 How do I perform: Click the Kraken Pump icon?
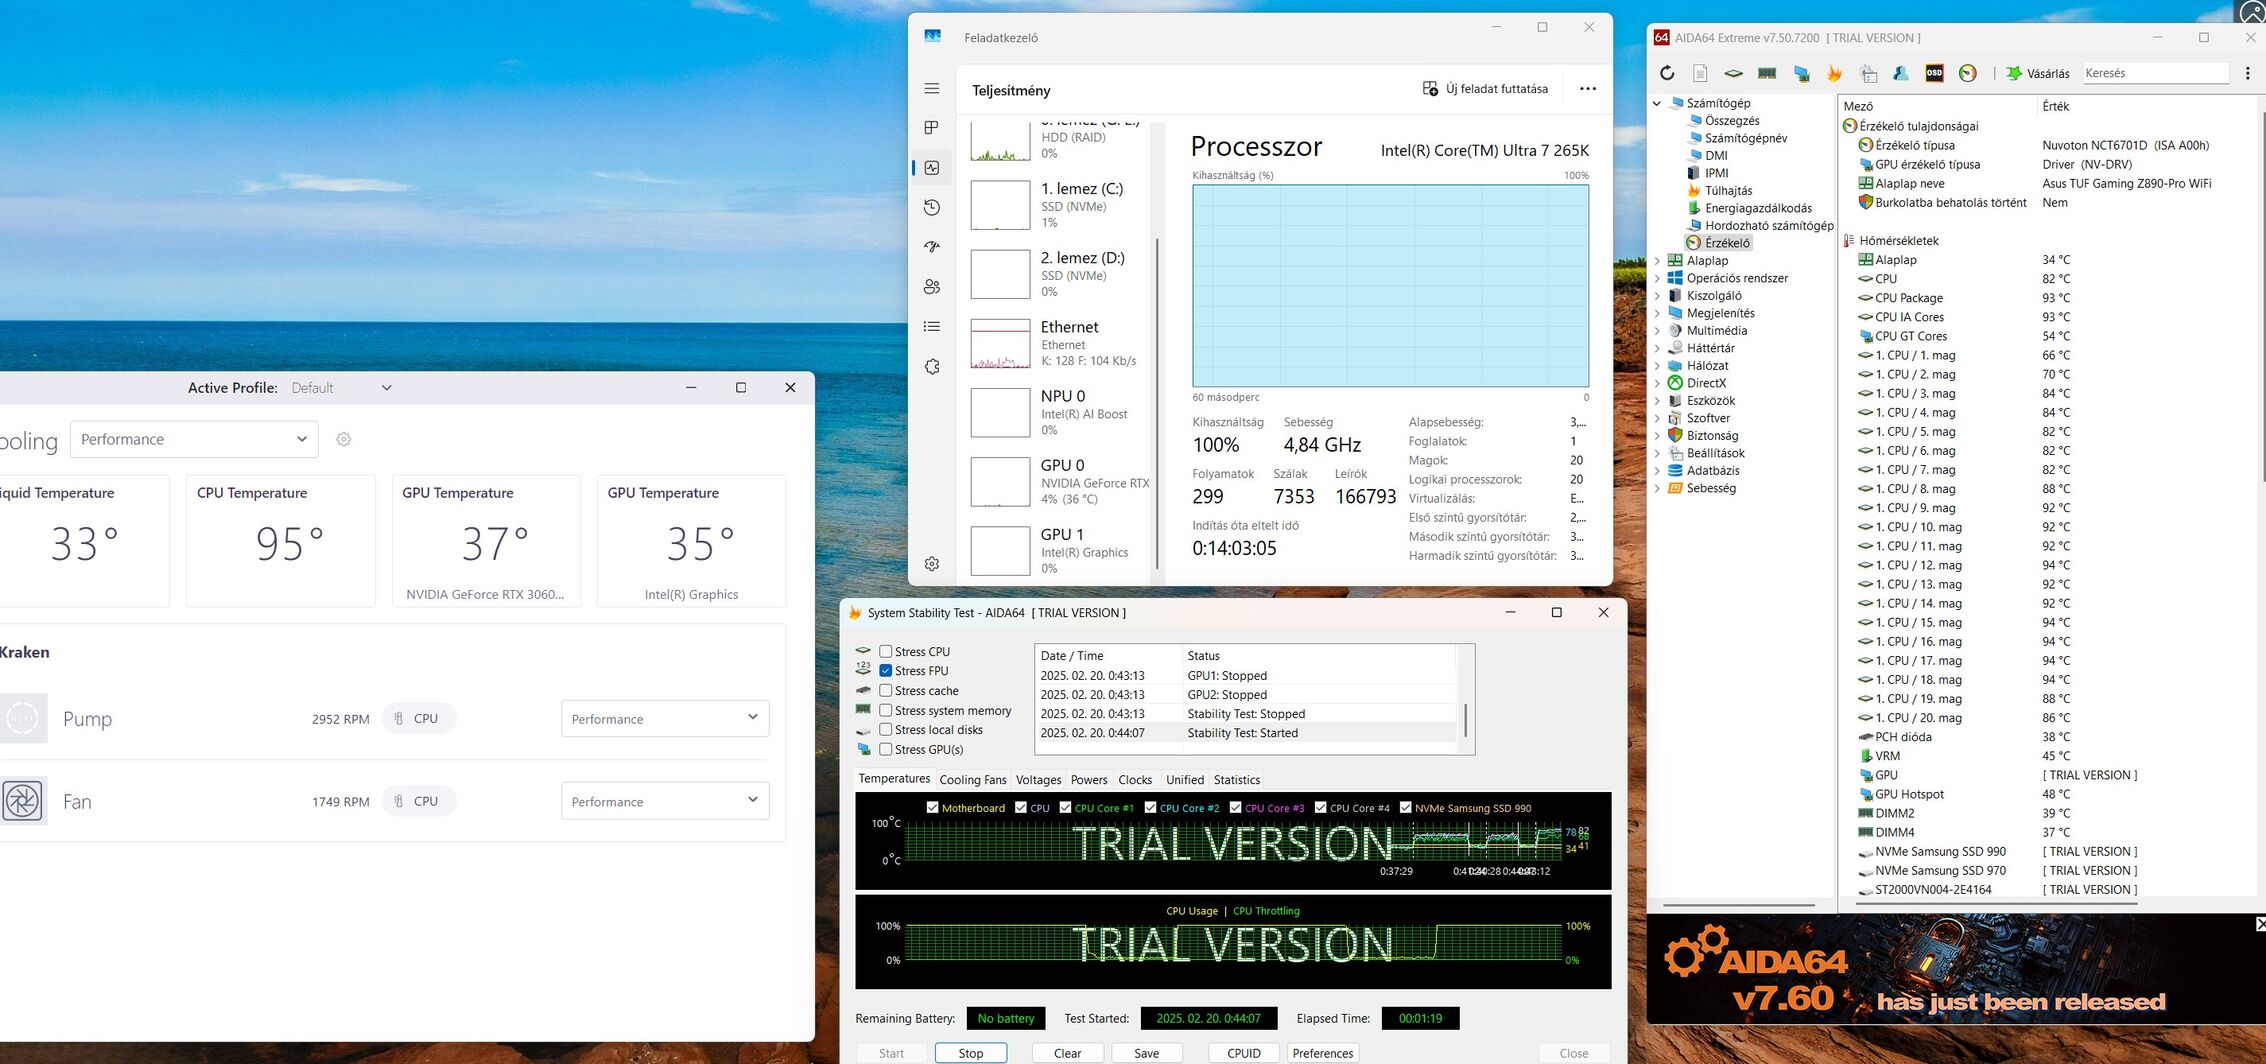(x=22, y=718)
